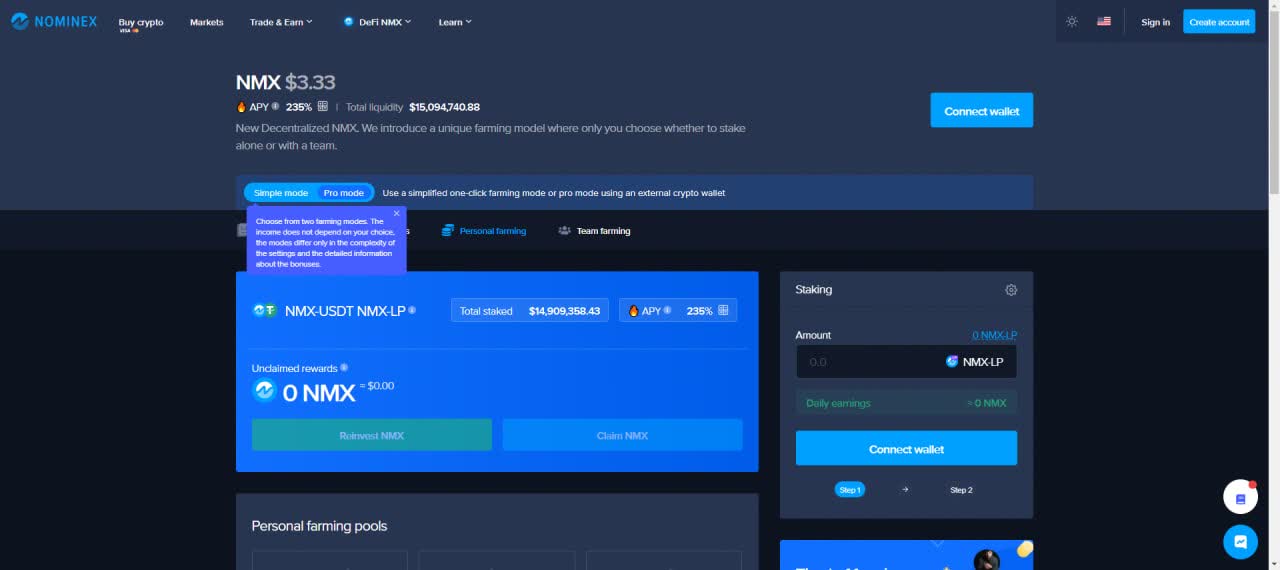Show info icon beside Unclaimed rewards

pyautogui.click(x=344, y=368)
